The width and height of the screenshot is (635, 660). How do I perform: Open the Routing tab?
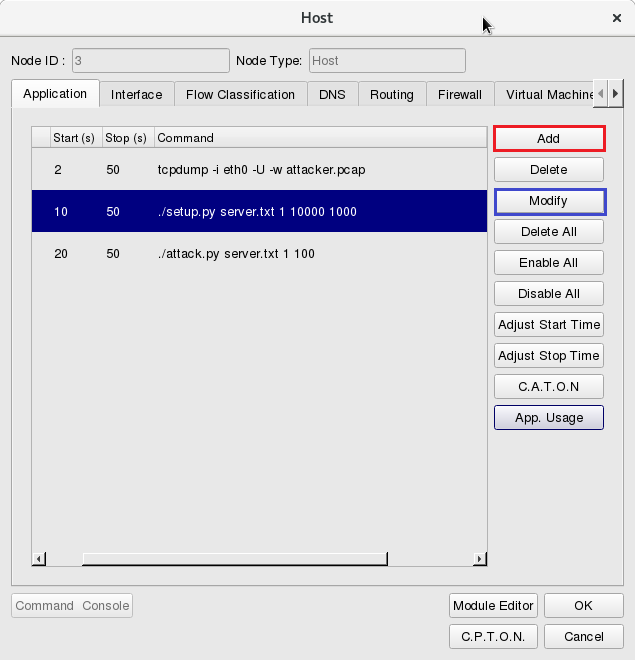pyautogui.click(x=392, y=94)
